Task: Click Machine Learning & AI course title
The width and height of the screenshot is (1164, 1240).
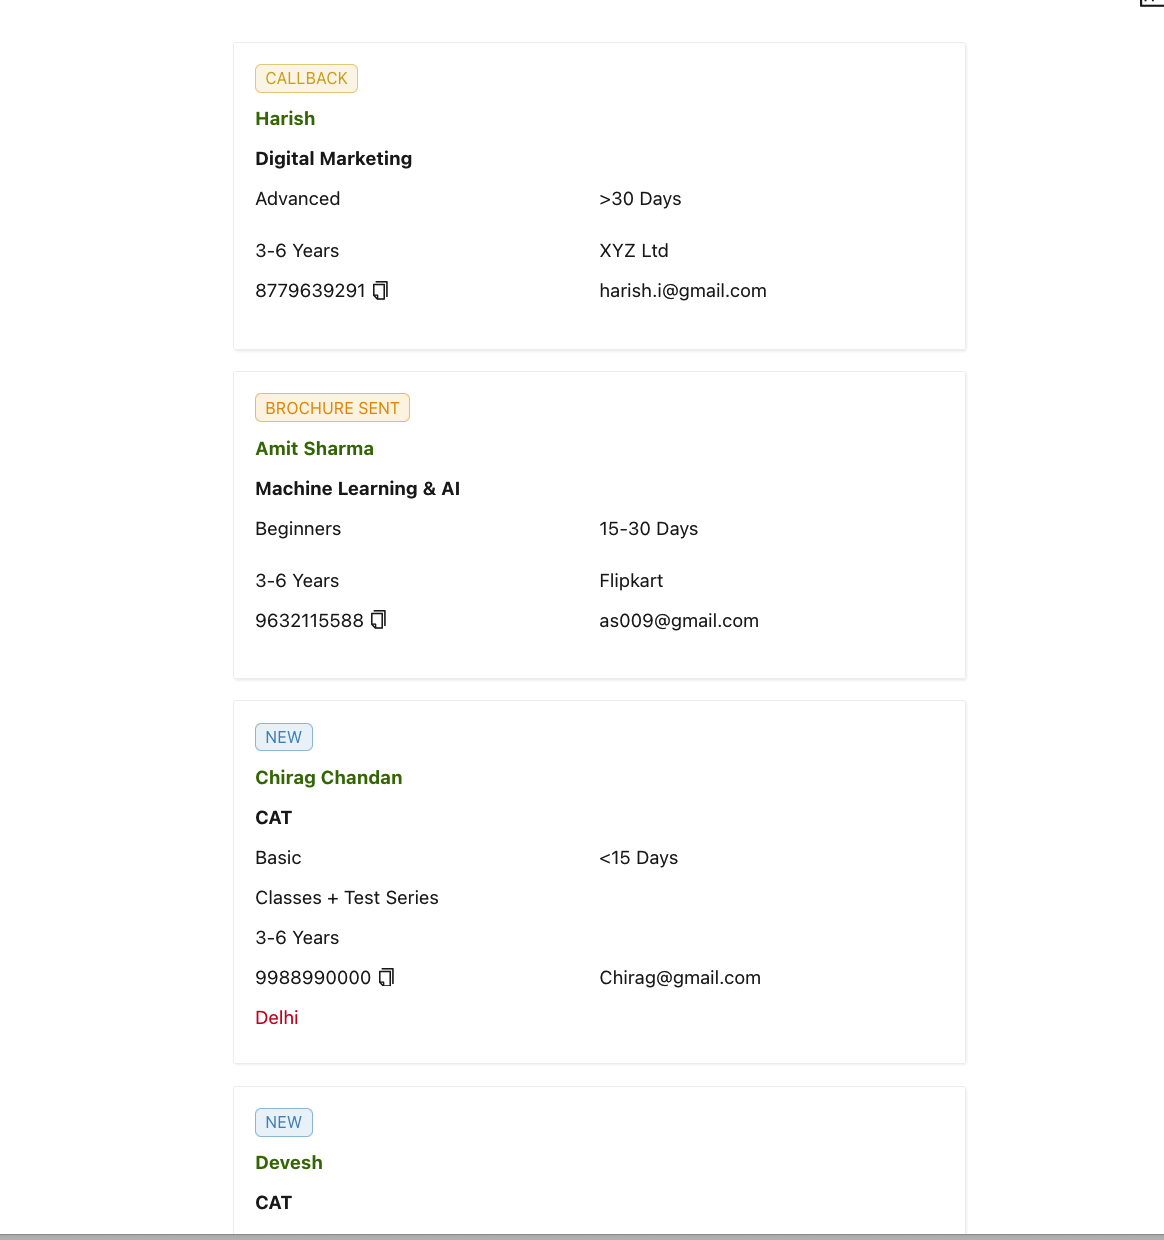Action: [x=357, y=489]
